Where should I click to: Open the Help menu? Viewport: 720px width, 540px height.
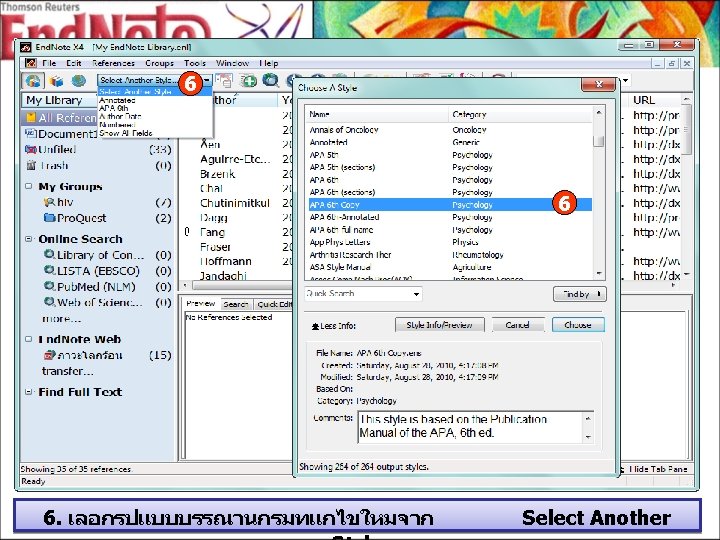[x=269, y=63]
